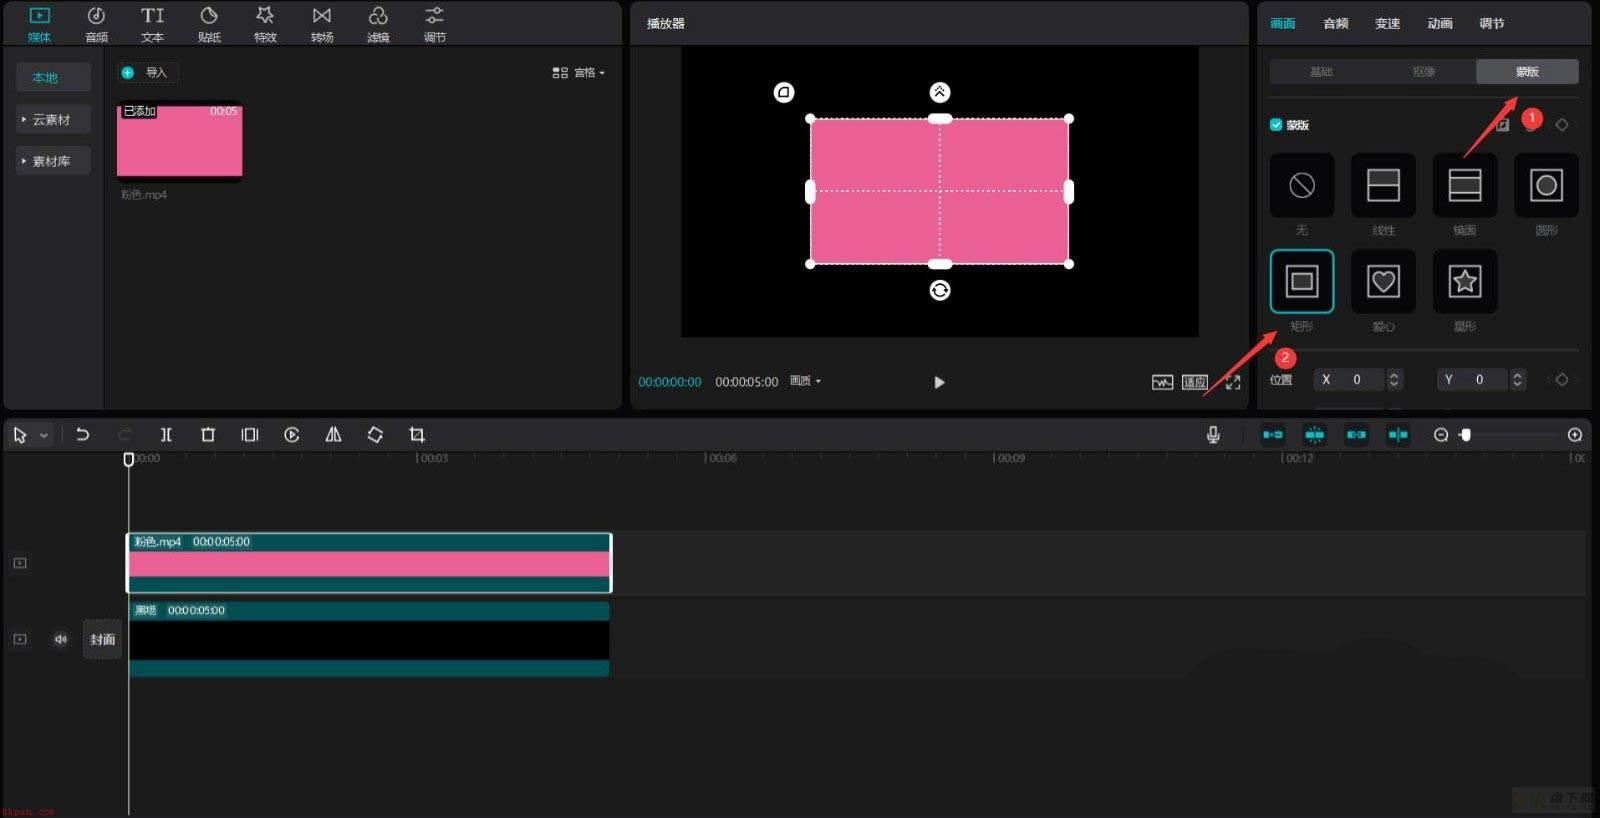Open the 特效 effects panel
The width and height of the screenshot is (1600, 818).
pyautogui.click(x=265, y=24)
